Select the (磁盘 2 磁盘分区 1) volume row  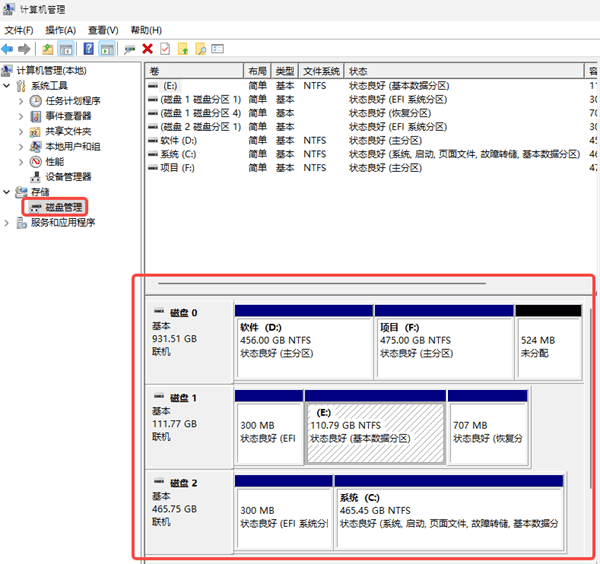[372, 127]
